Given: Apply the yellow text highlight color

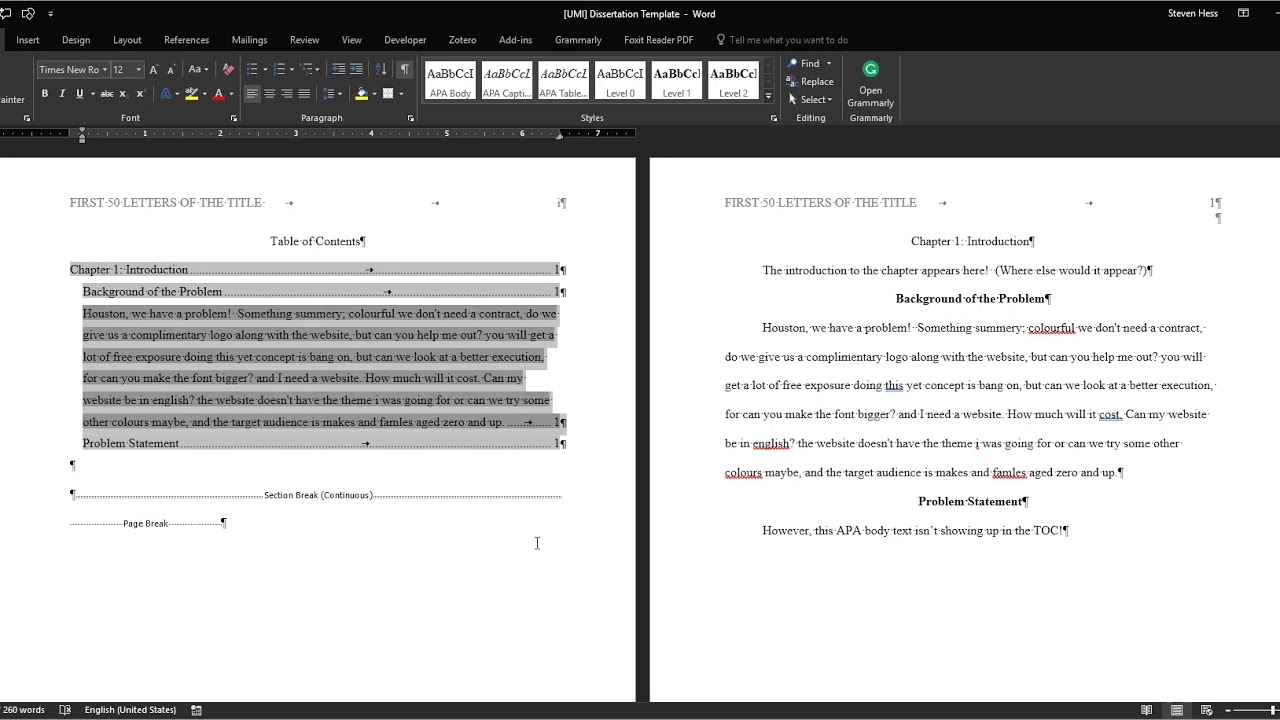Looking at the screenshot, I should click(191, 94).
